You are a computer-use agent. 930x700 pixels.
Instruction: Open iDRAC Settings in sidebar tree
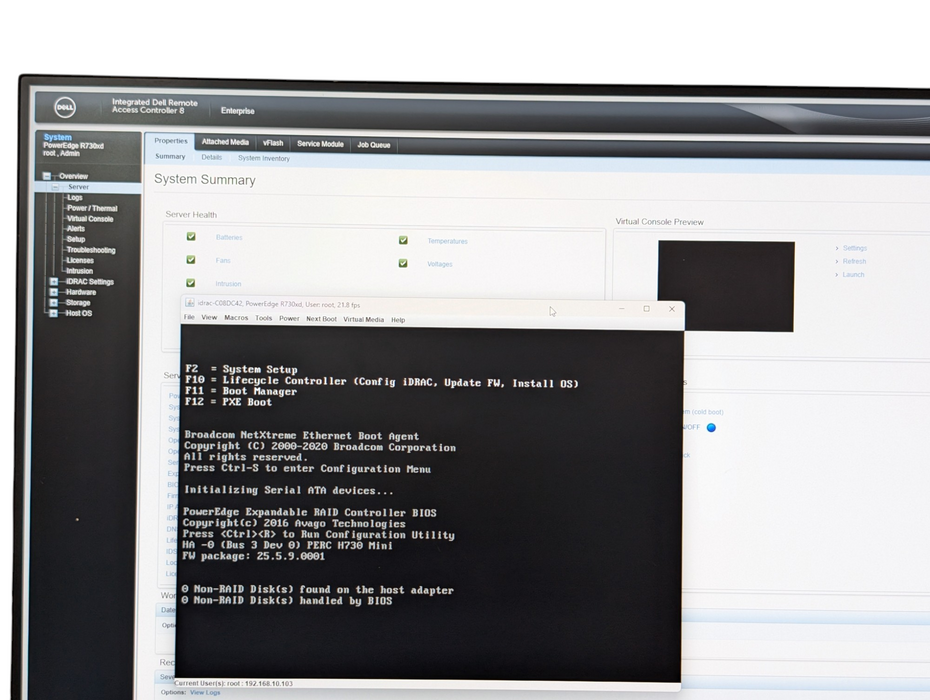pyautogui.click(x=90, y=282)
